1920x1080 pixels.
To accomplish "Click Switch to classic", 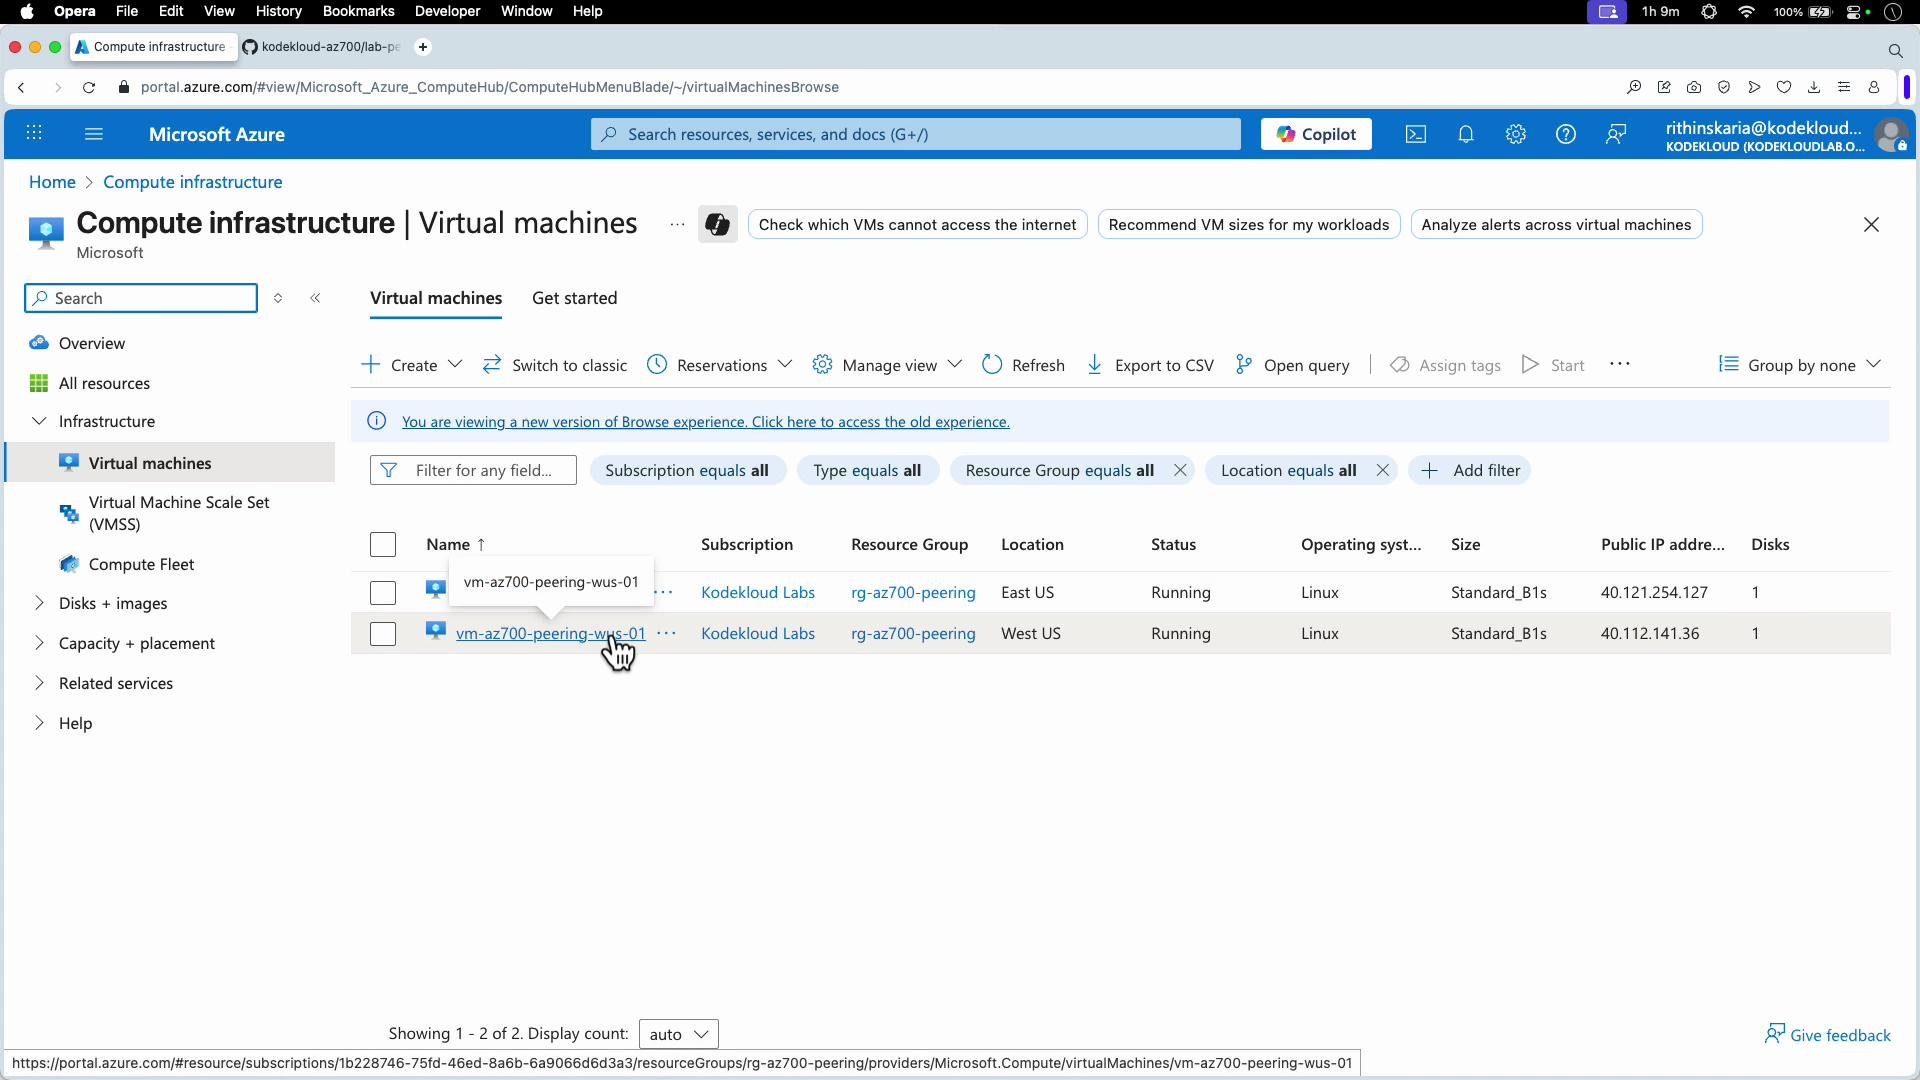I will [x=555, y=365].
